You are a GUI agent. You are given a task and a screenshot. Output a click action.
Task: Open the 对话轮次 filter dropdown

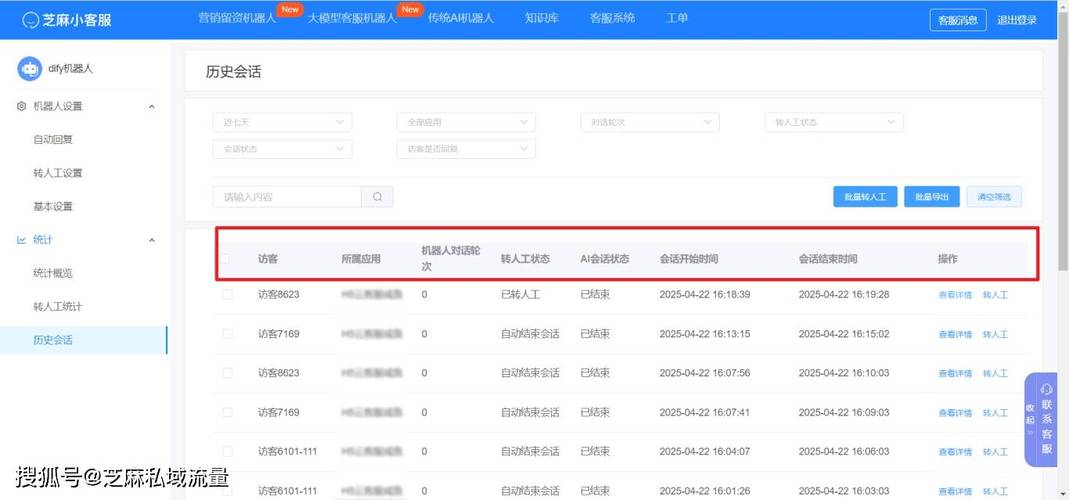click(650, 122)
